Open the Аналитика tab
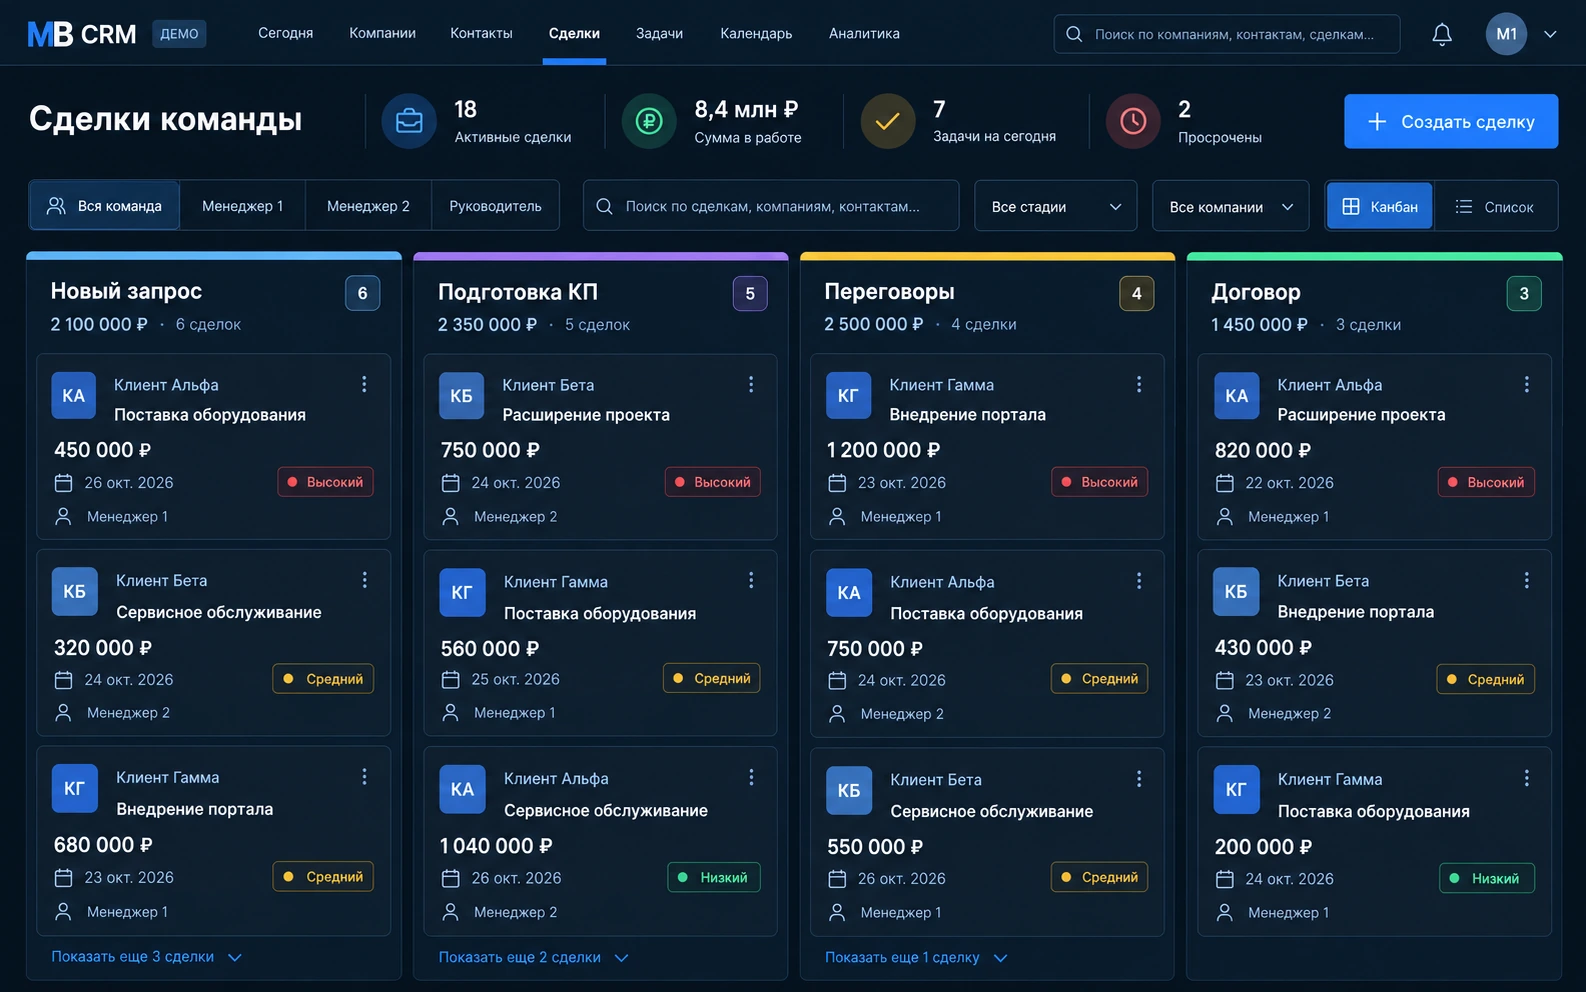The height and width of the screenshot is (992, 1586). pyautogui.click(x=864, y=33)
